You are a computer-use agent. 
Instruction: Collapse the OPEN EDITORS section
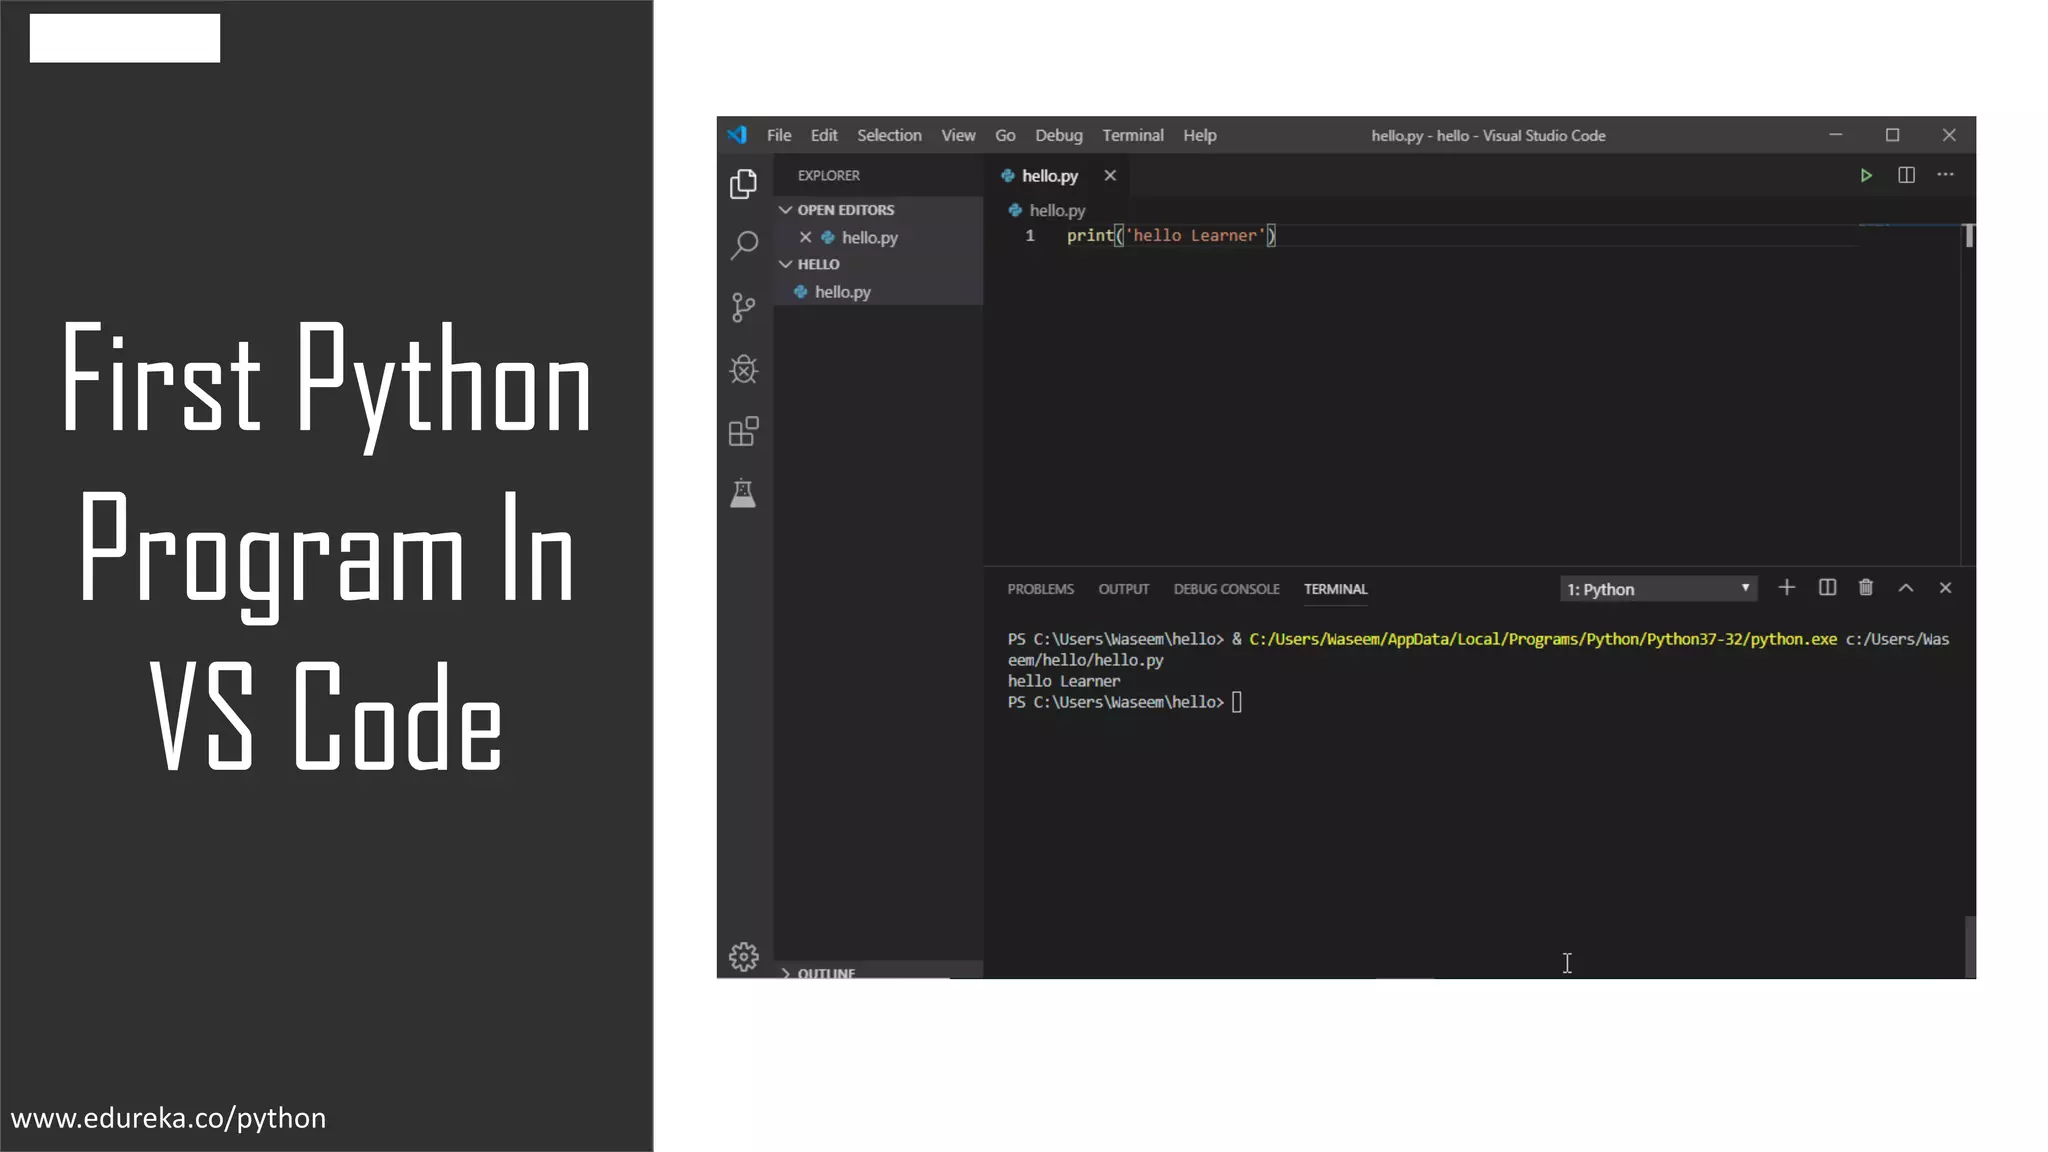point(786,210)
